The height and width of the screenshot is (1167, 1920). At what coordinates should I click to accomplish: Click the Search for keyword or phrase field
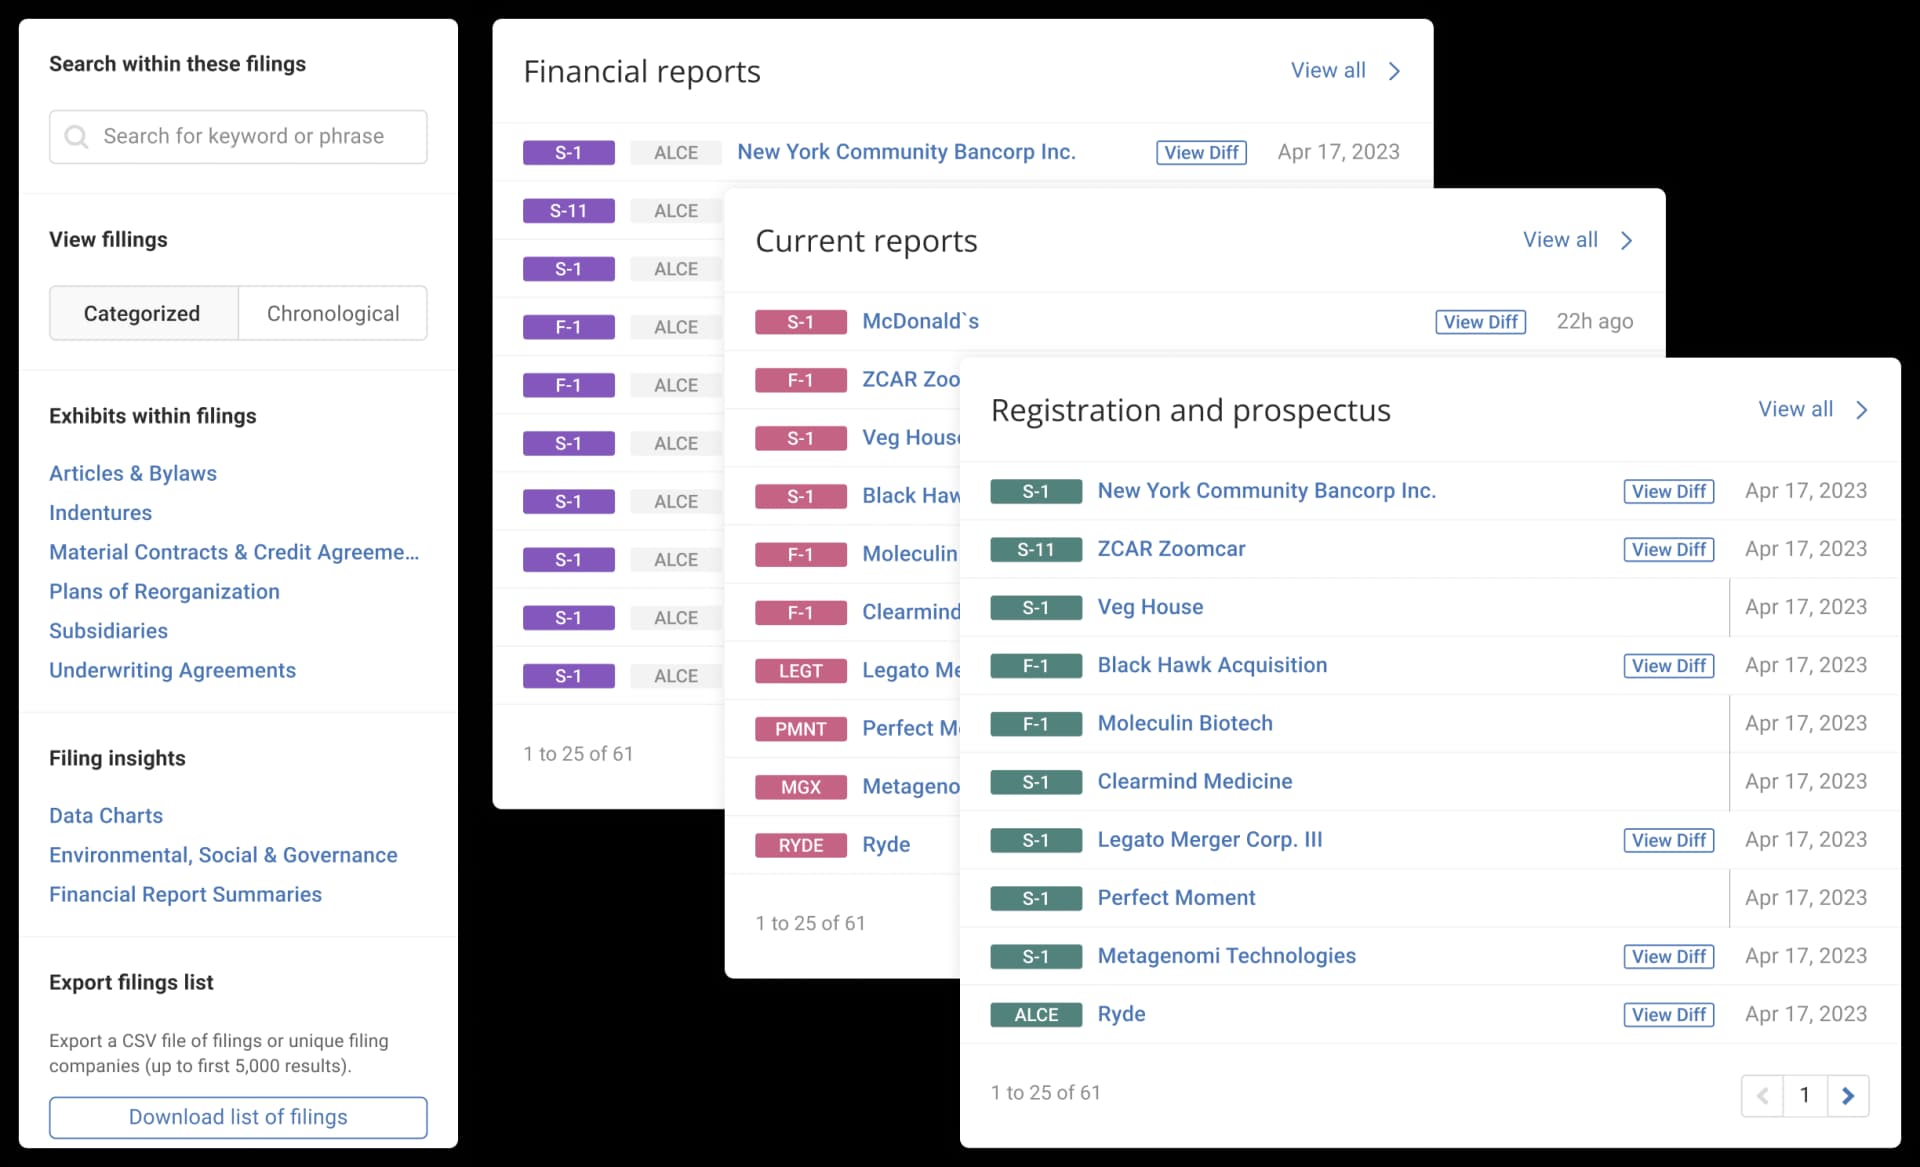pyautogui.click(x=238, y=137)
